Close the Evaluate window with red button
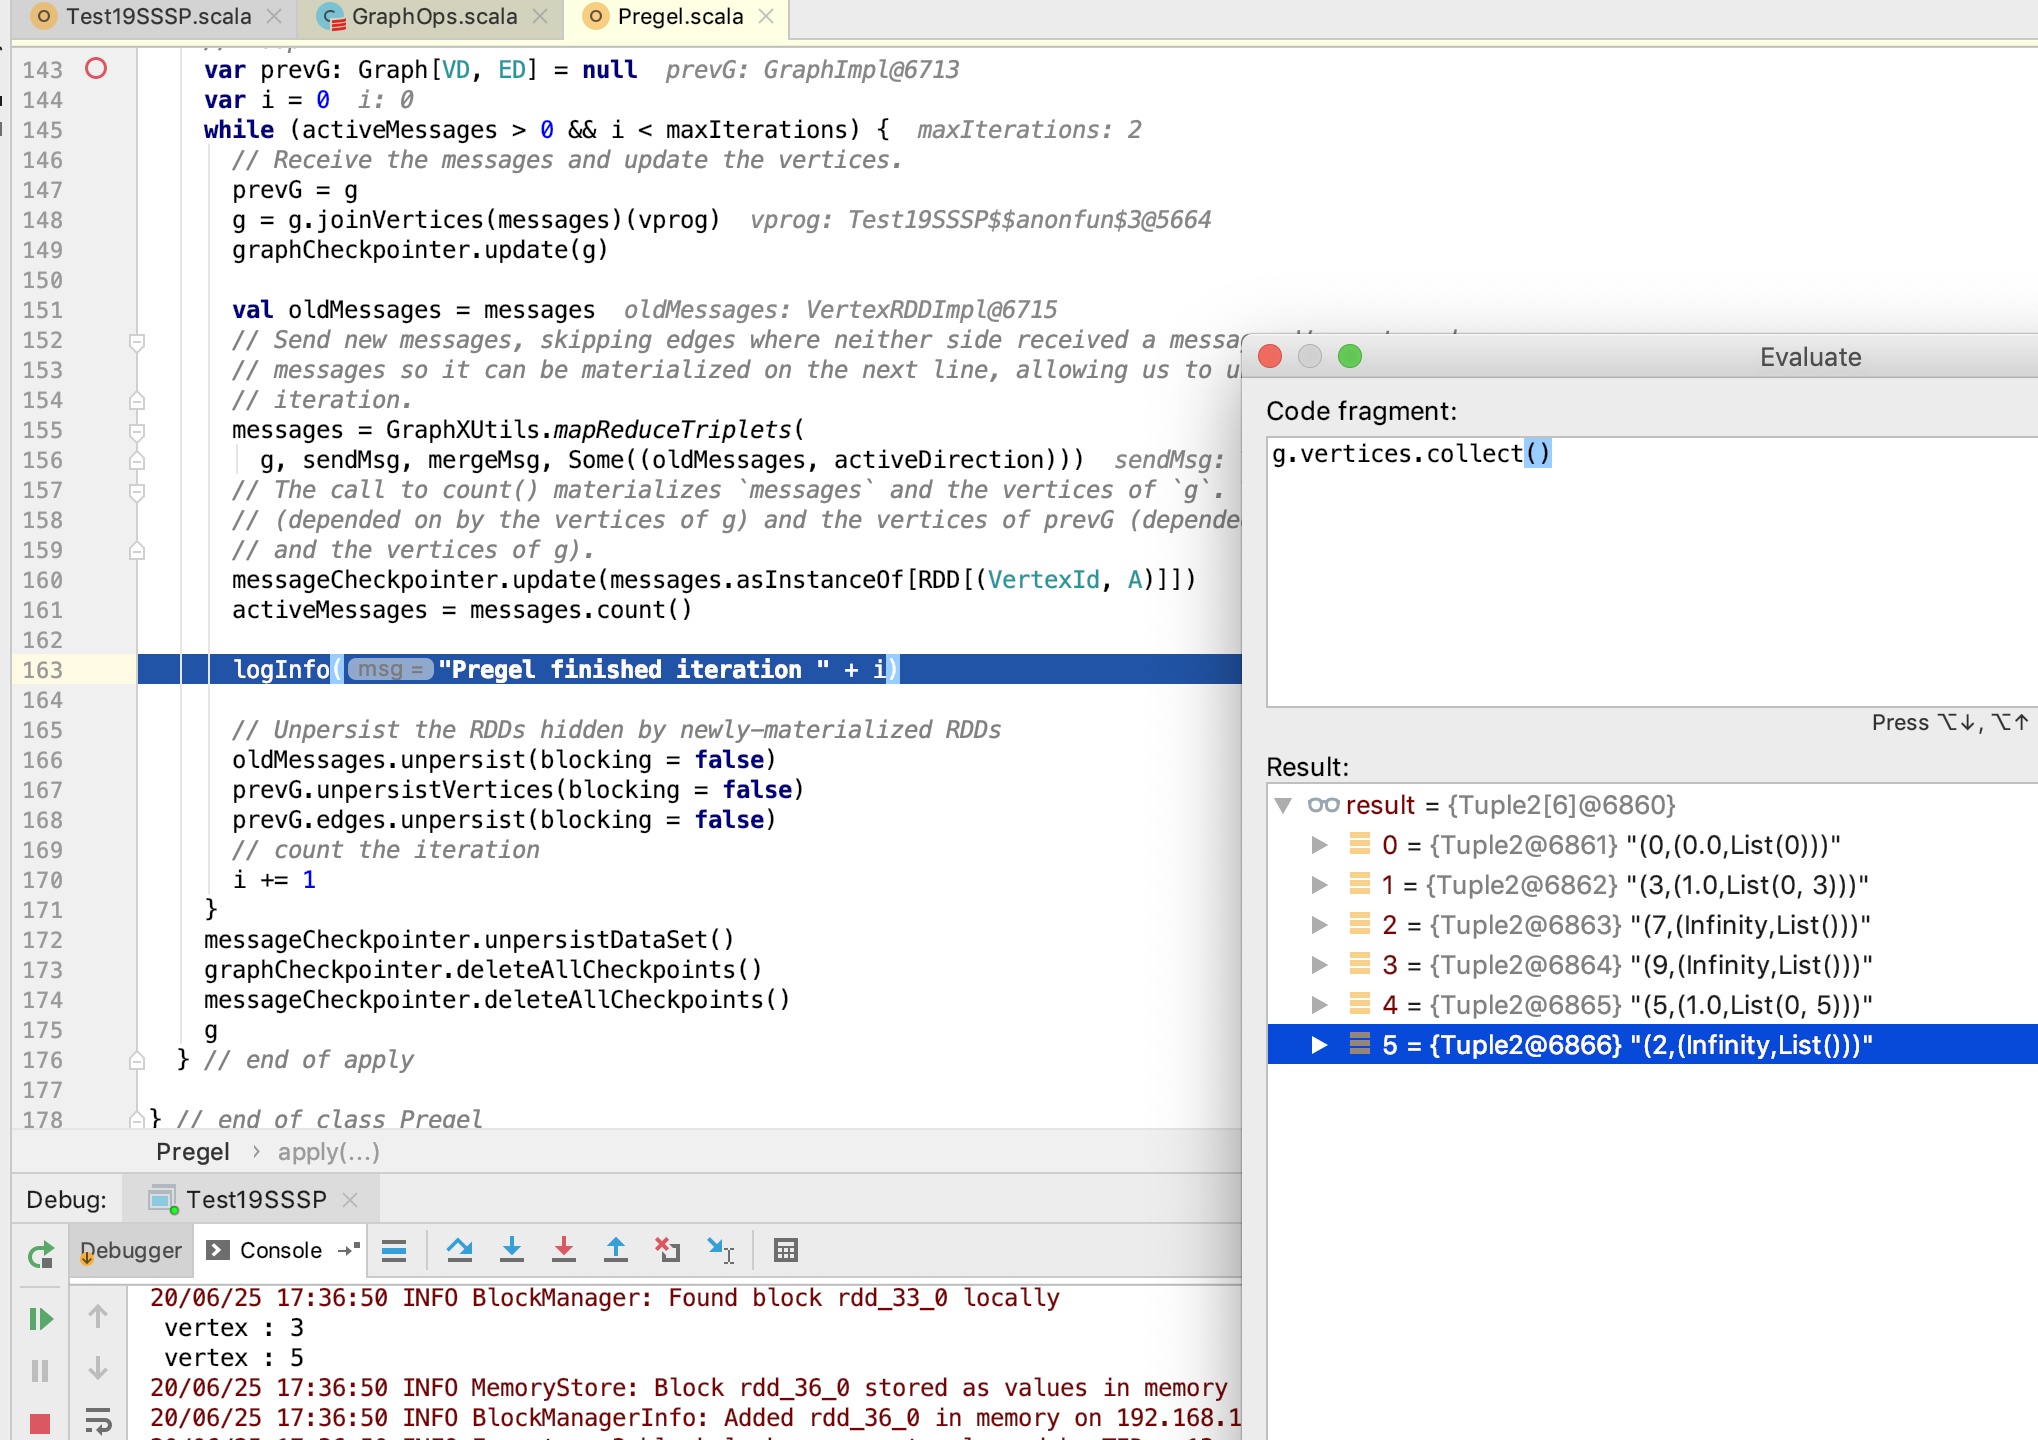The image size is (2038, 1440). [1270, 357]
